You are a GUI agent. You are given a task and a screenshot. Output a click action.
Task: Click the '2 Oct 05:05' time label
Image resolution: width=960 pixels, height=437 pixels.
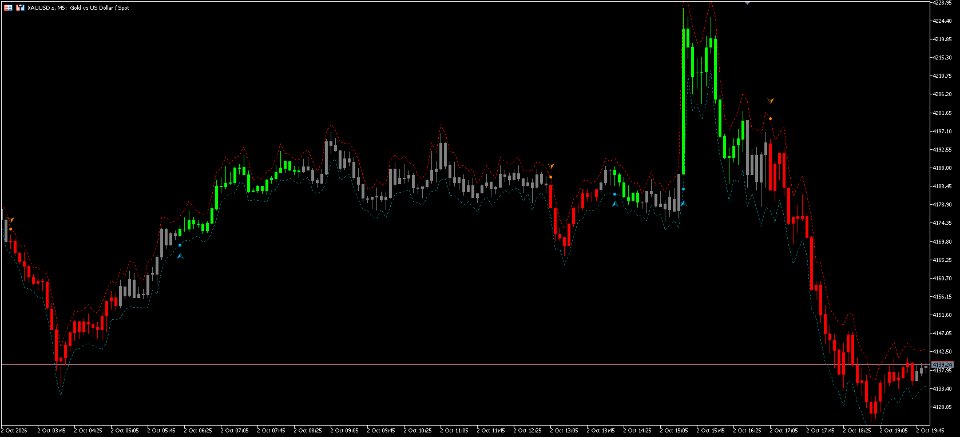126,430
